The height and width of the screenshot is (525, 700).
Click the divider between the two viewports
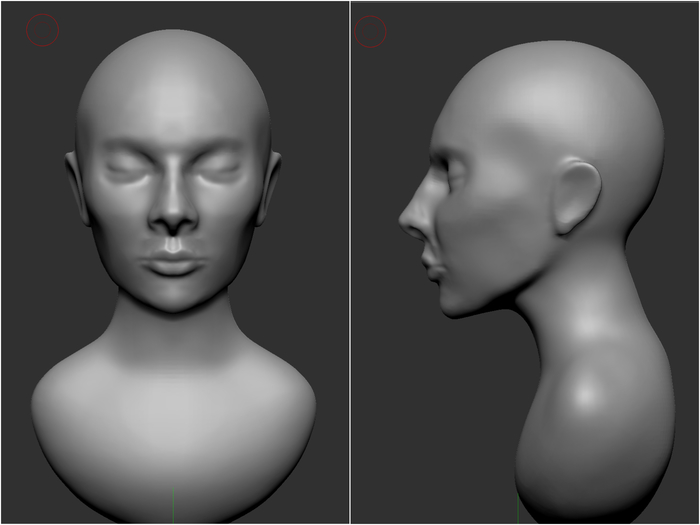pos(350,262)
